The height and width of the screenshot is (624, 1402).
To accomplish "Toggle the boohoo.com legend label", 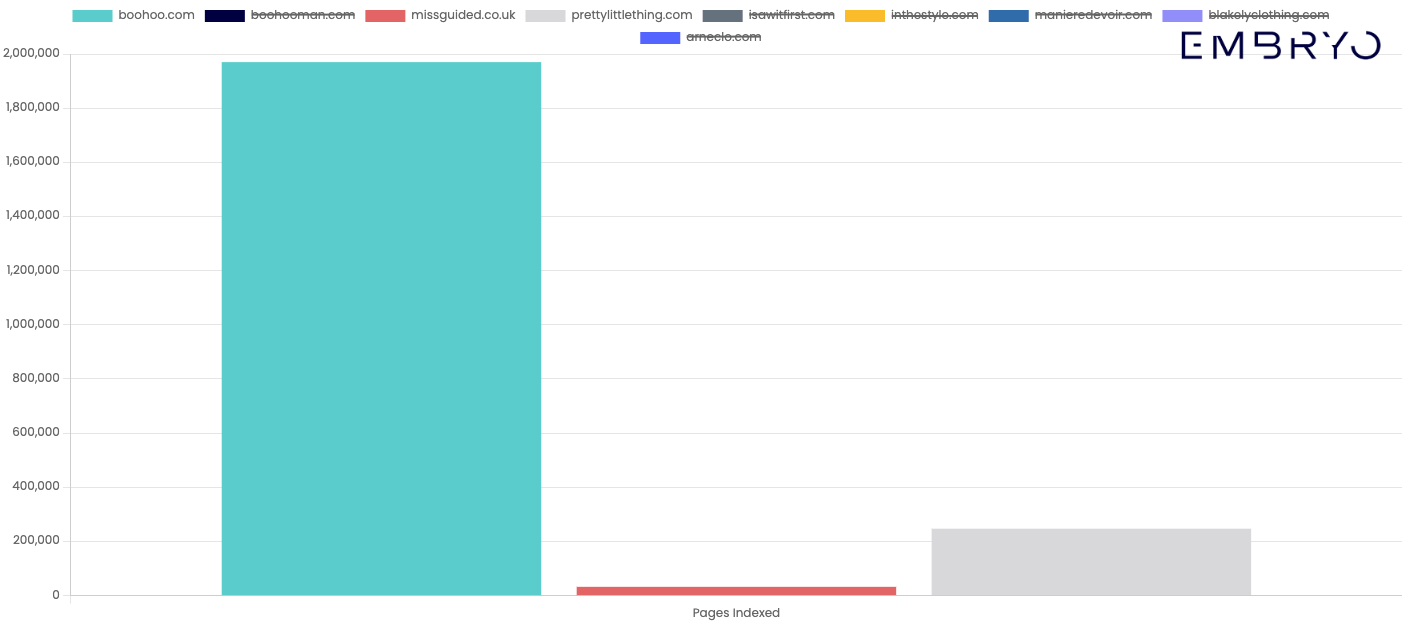I will coord(156,15).
